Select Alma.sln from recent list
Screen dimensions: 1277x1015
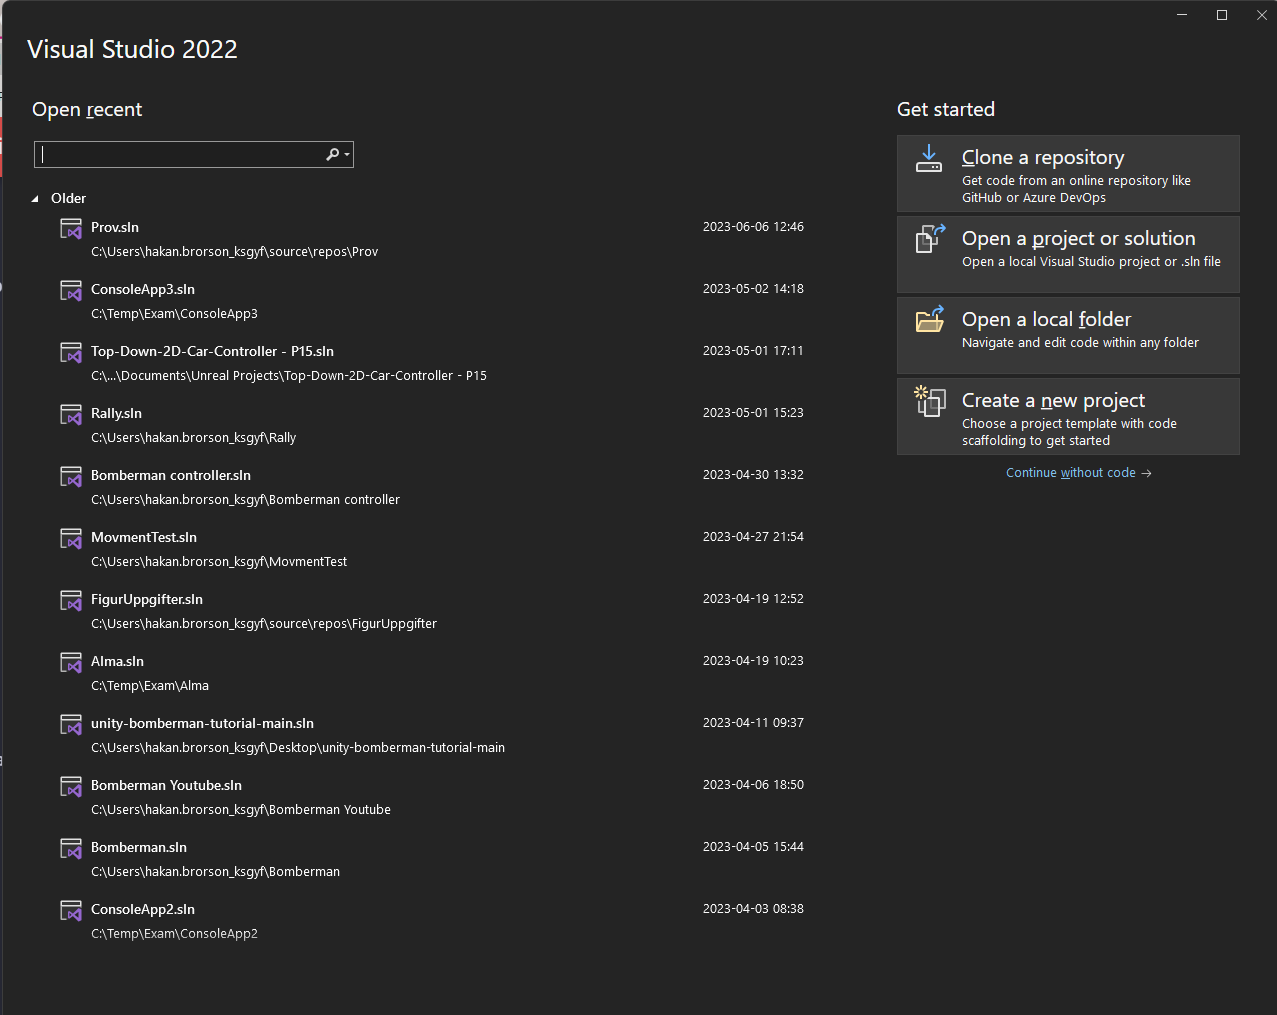pyautogui.click(x=432, y=673)
